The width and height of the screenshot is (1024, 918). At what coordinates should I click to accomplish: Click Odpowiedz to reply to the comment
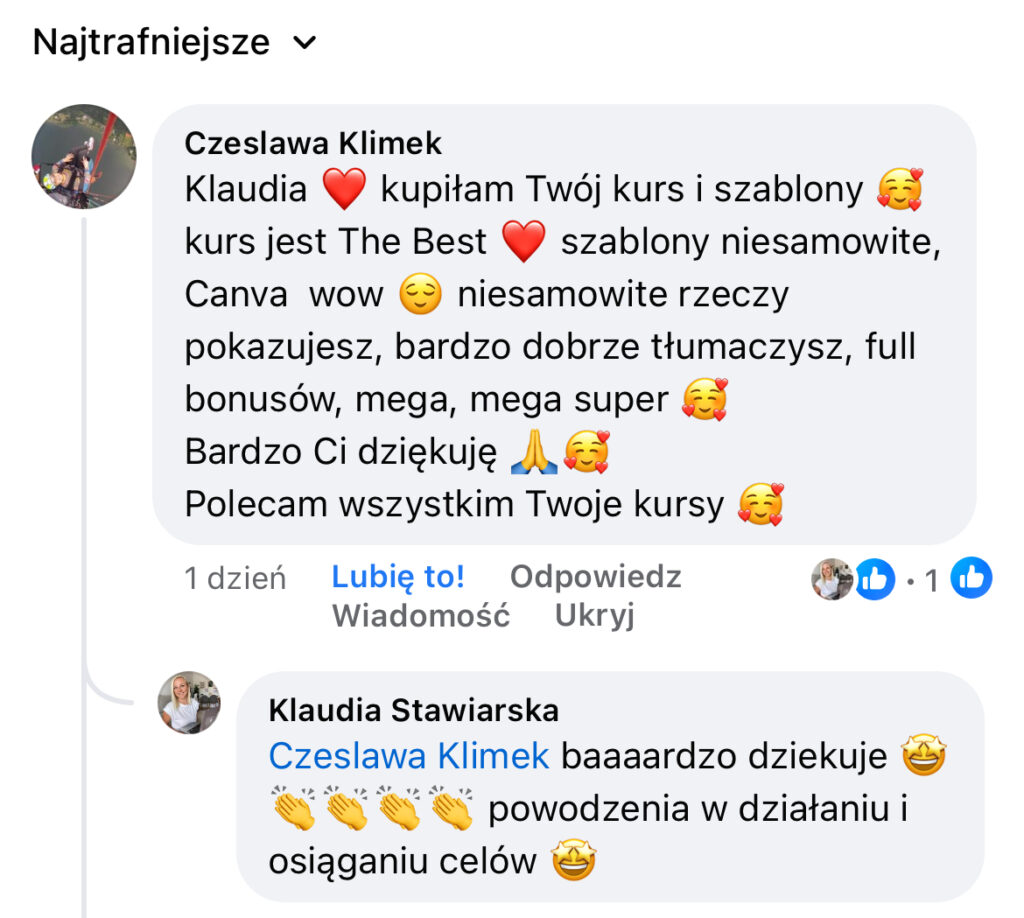[596, 577]
